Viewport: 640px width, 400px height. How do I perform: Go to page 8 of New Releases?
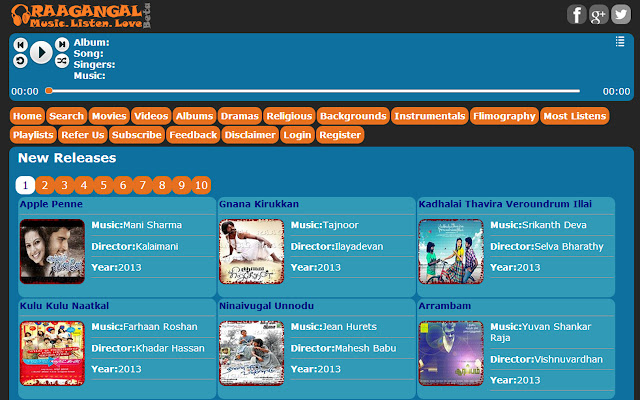point(162,185)
